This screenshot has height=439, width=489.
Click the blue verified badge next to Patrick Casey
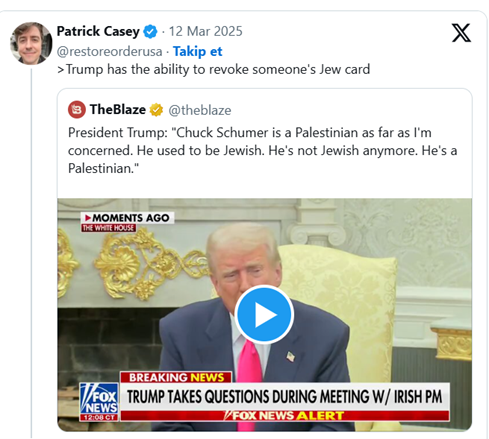150,32
